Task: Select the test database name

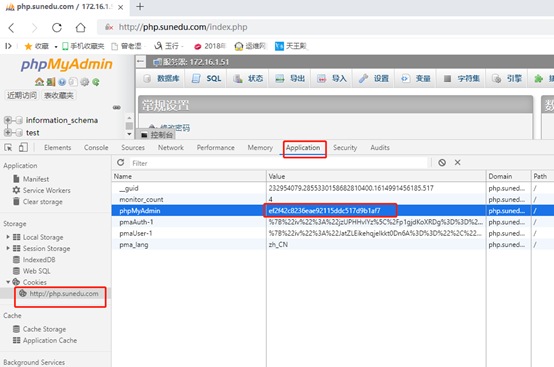Action: (33, 133)
